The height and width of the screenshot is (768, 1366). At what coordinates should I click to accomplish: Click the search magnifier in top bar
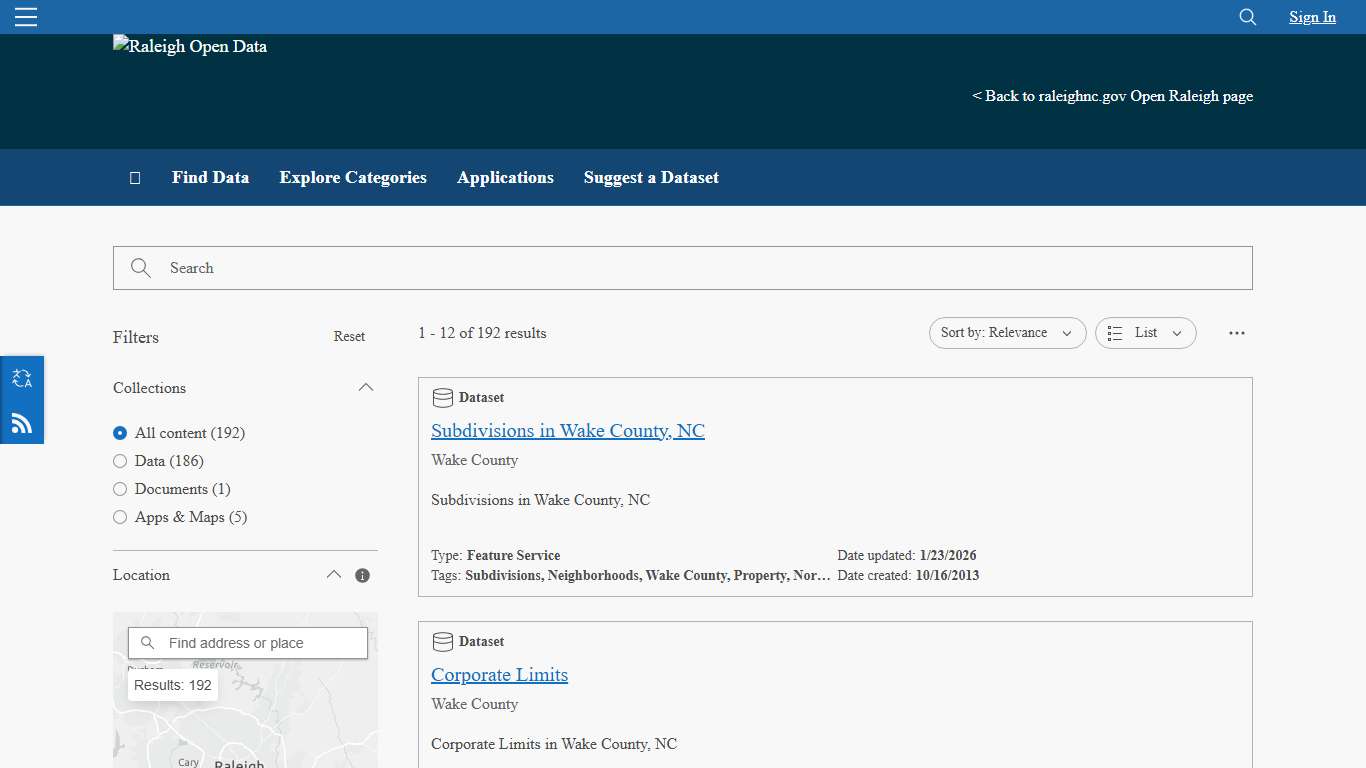(x=1247, y=17)
